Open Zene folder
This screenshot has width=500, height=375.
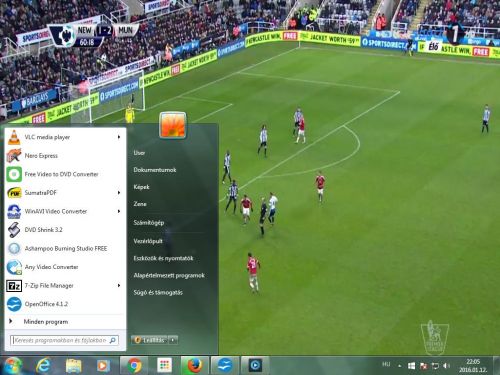click(140, 204)
